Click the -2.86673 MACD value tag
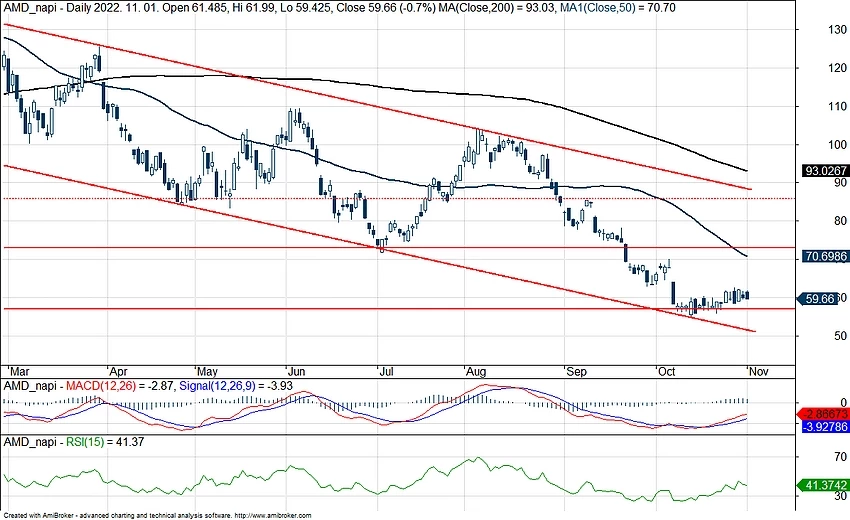850x520 pixels. pos(825,414)
